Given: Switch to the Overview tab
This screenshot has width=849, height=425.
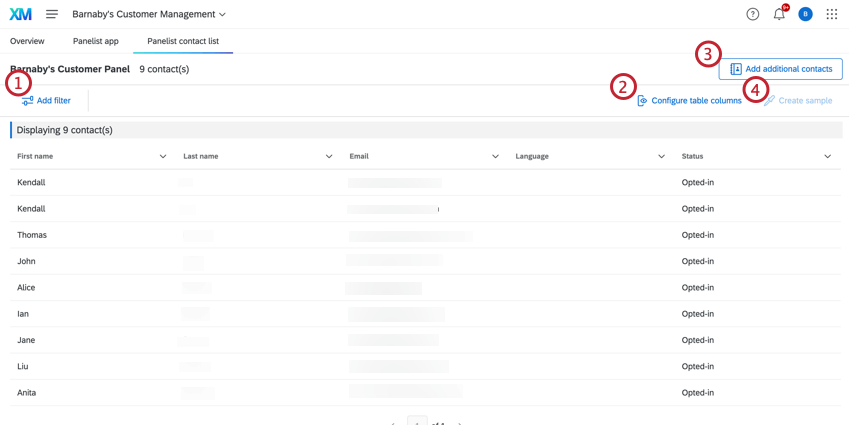Looking at the screenshot, I should click(x=27, y=41).
